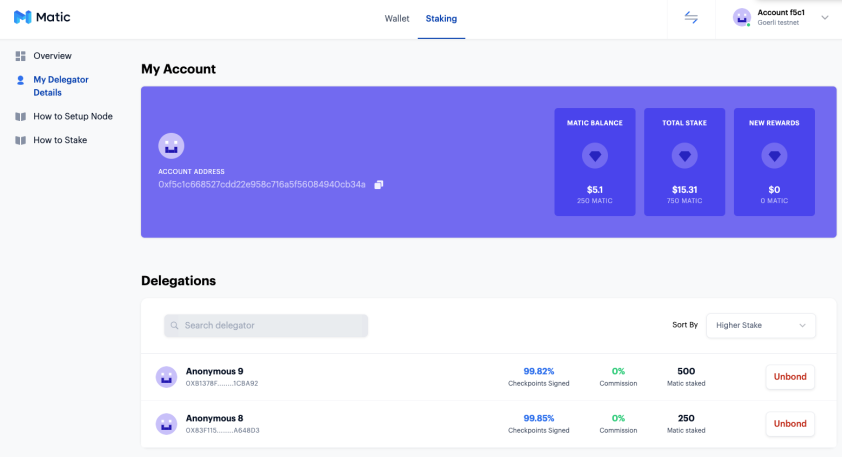Click the transfer arrows icon in header

click(691, 18)
